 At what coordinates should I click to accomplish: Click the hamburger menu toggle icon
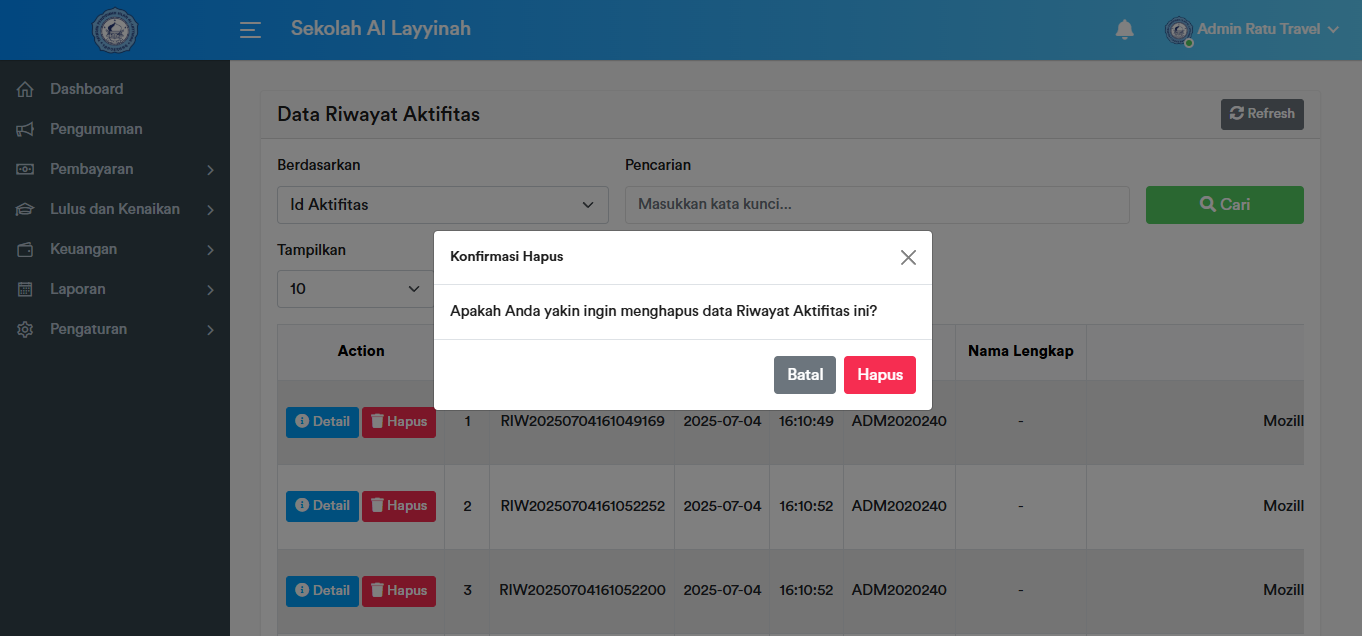[x=250, y=30]
